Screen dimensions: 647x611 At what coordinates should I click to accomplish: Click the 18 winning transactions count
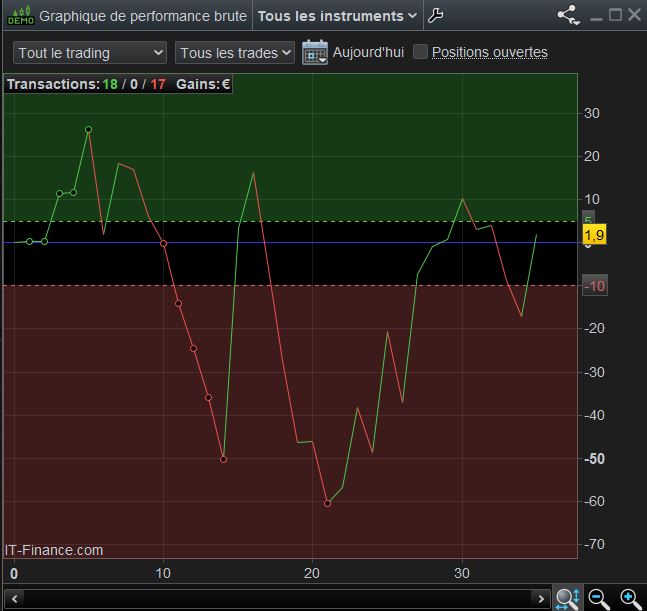110,84
